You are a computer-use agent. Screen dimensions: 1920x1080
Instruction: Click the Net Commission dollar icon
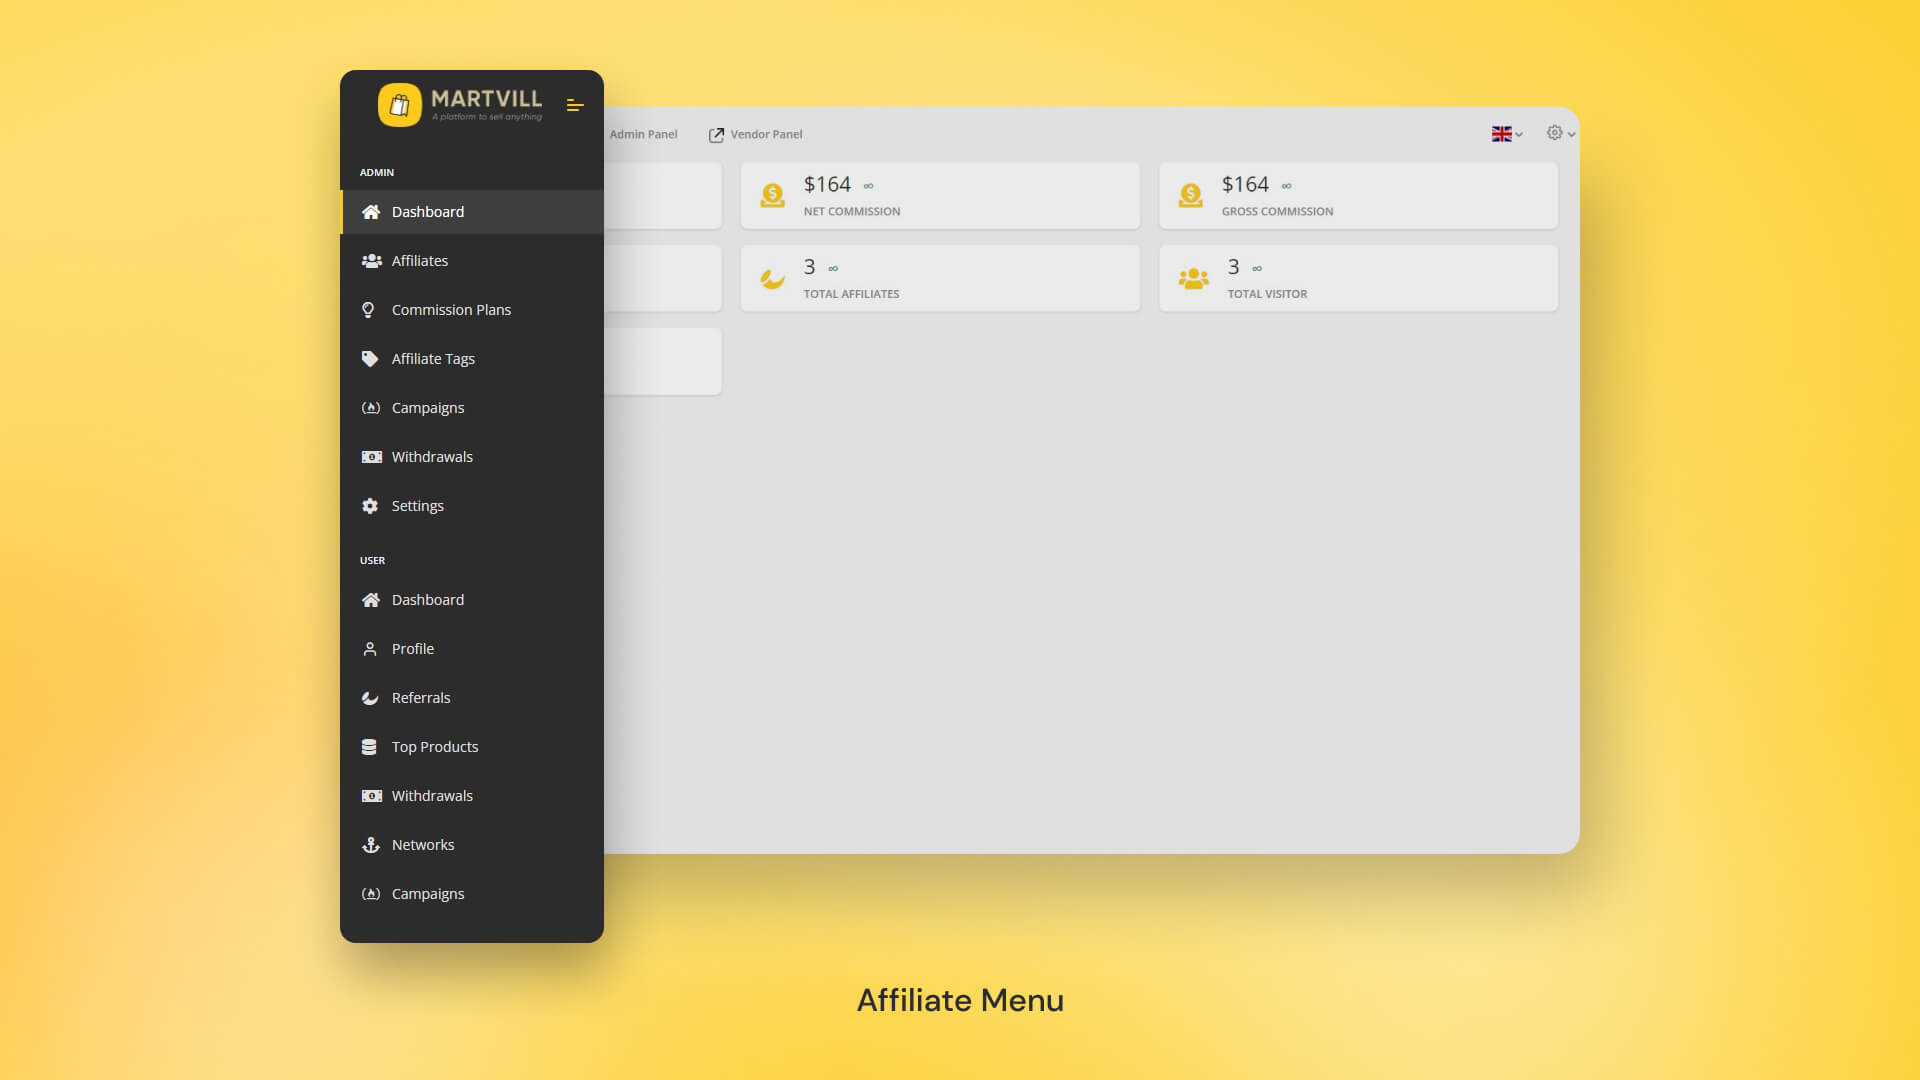pos(771,195)
